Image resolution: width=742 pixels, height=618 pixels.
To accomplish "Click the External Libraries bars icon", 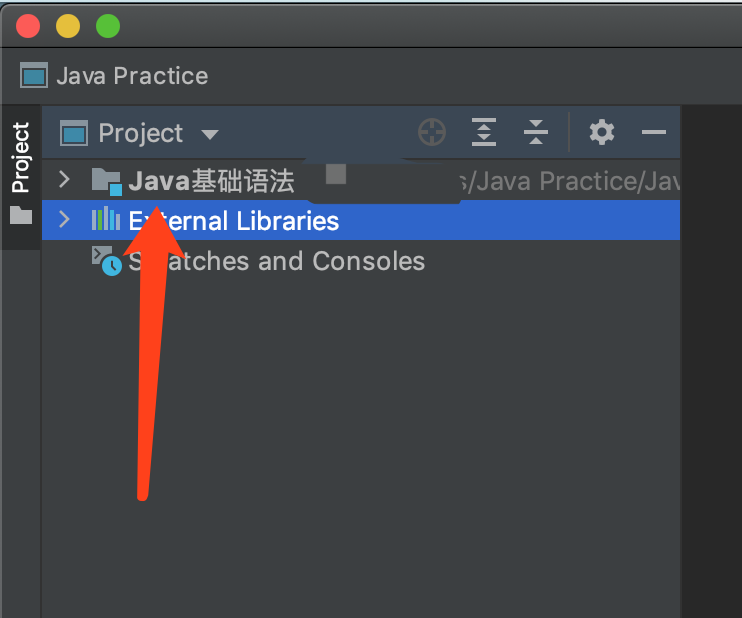I will [x=106, y=220].
